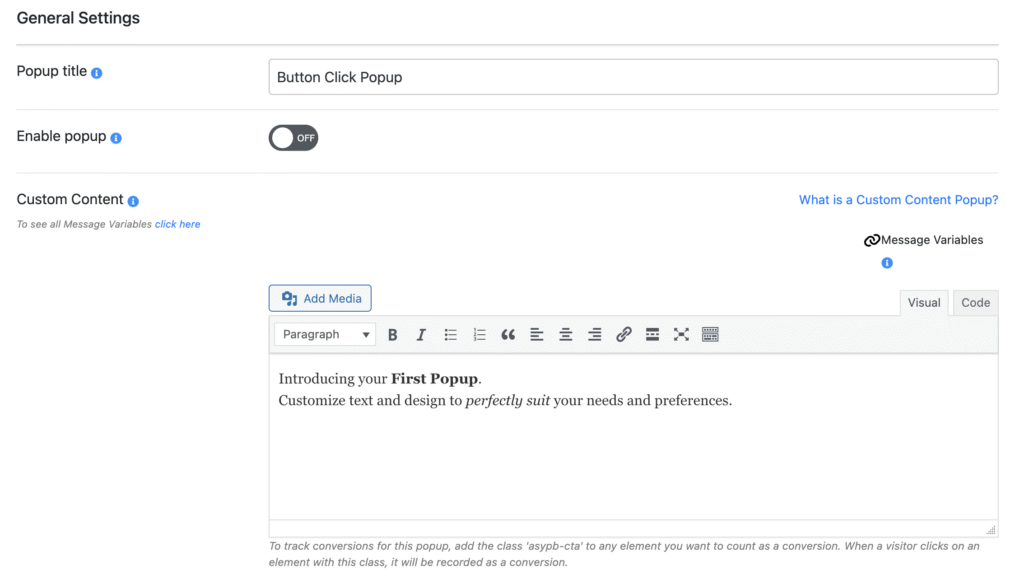Switch to the Code editor tab
This screenshot has width=1024, height=580.
tap(975, 302)
